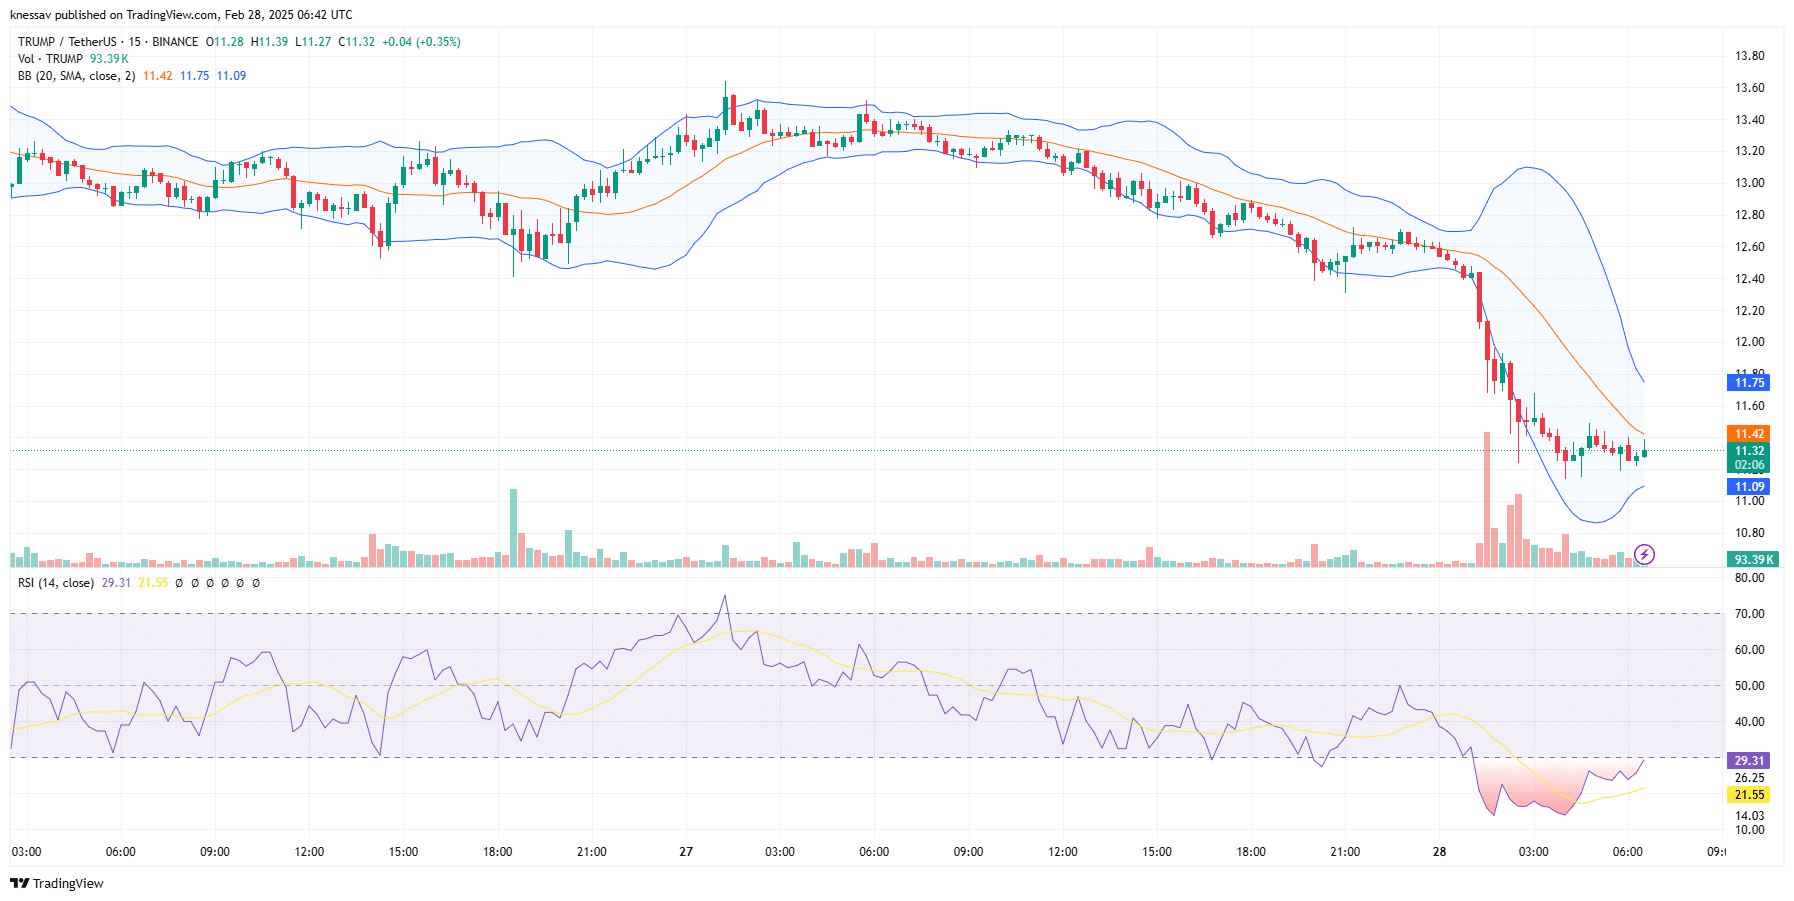1794x901 pixels.
Task: Click the '11.00' price axis label
Action: [1749, 501]
